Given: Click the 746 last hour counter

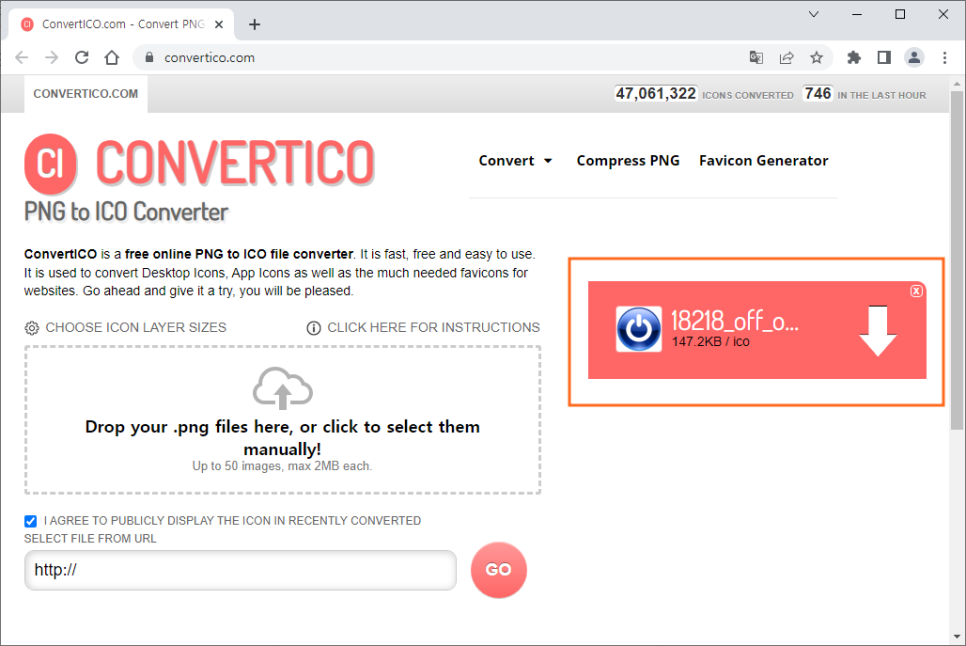Looking at the screenshot, I should click(818, 94).
